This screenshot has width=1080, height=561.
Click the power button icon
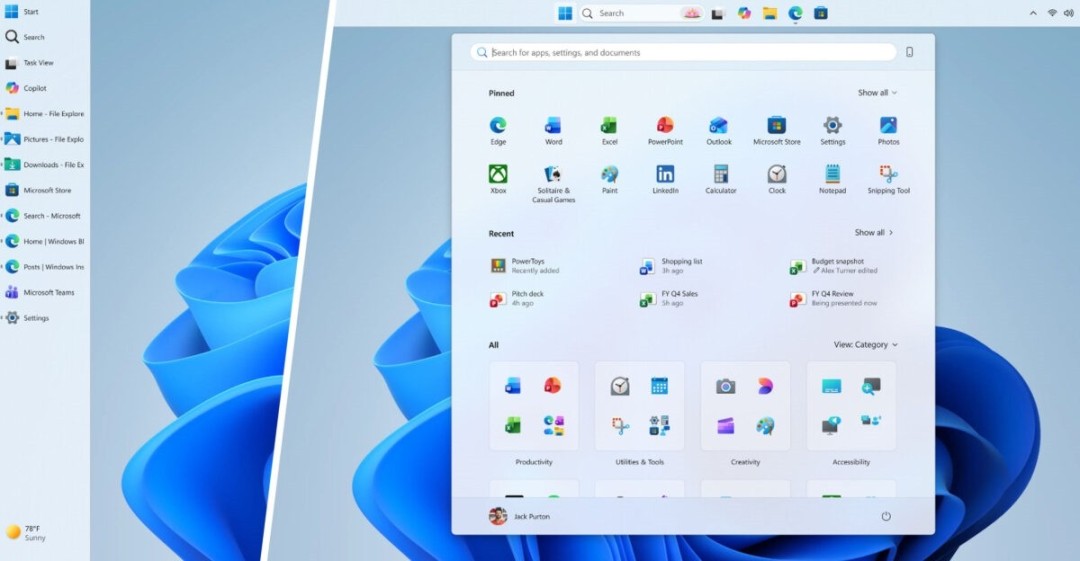point(886,516)
